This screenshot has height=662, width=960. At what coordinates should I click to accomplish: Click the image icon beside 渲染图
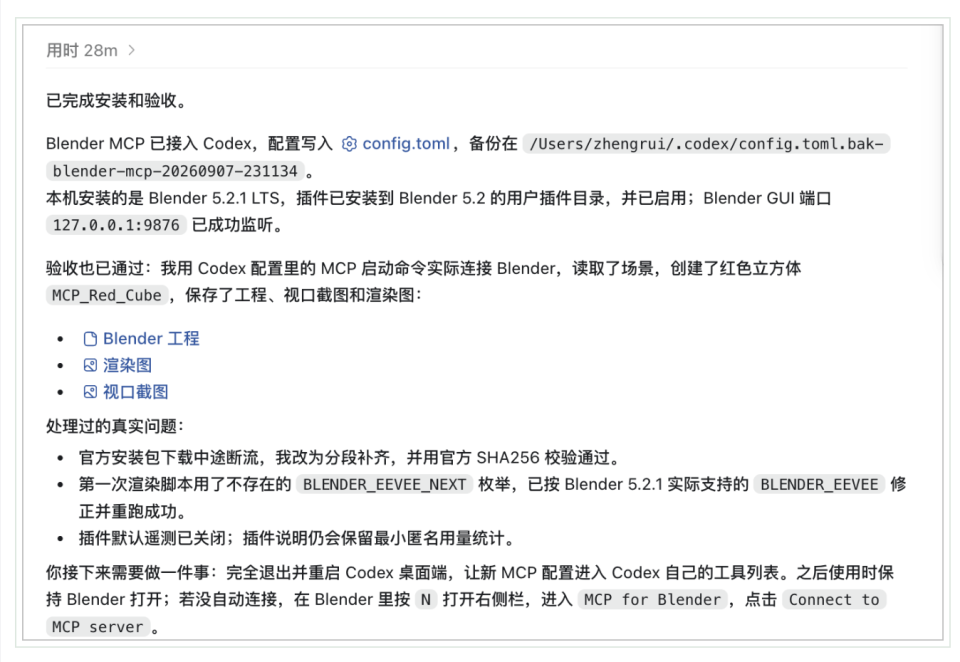[90, 366]
